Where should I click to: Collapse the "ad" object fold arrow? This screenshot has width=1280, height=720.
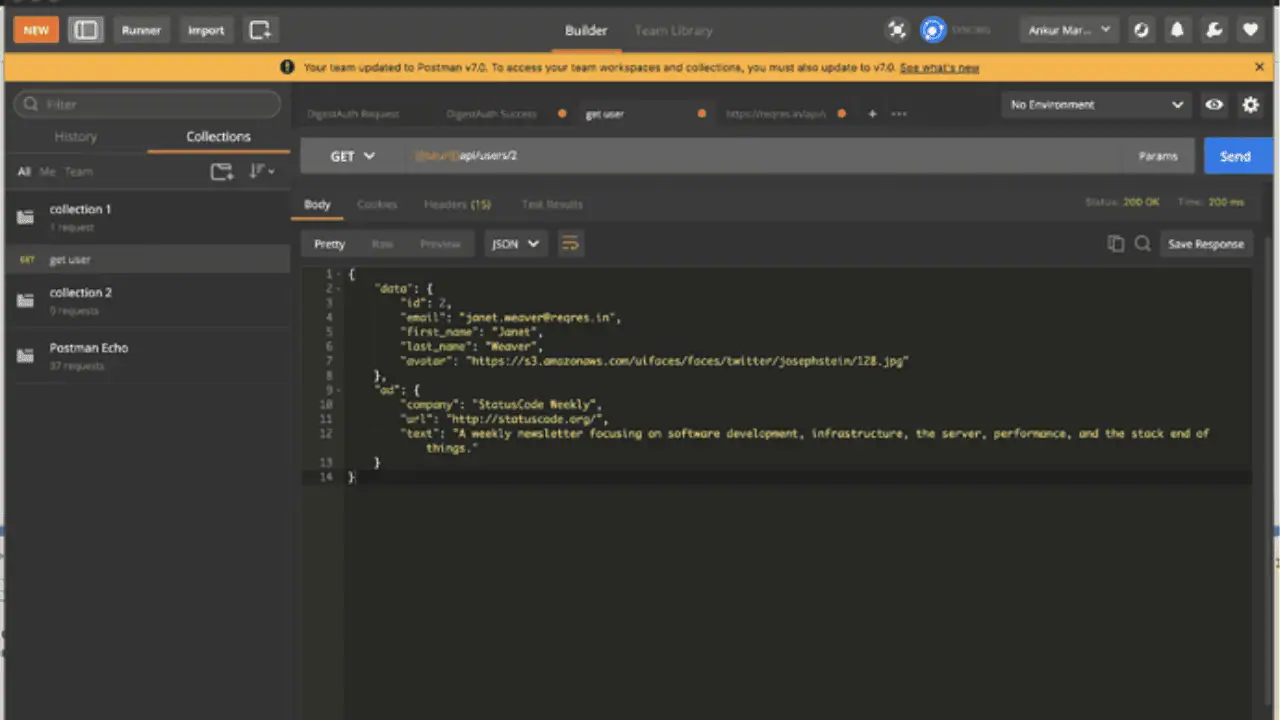click(338, 390)
